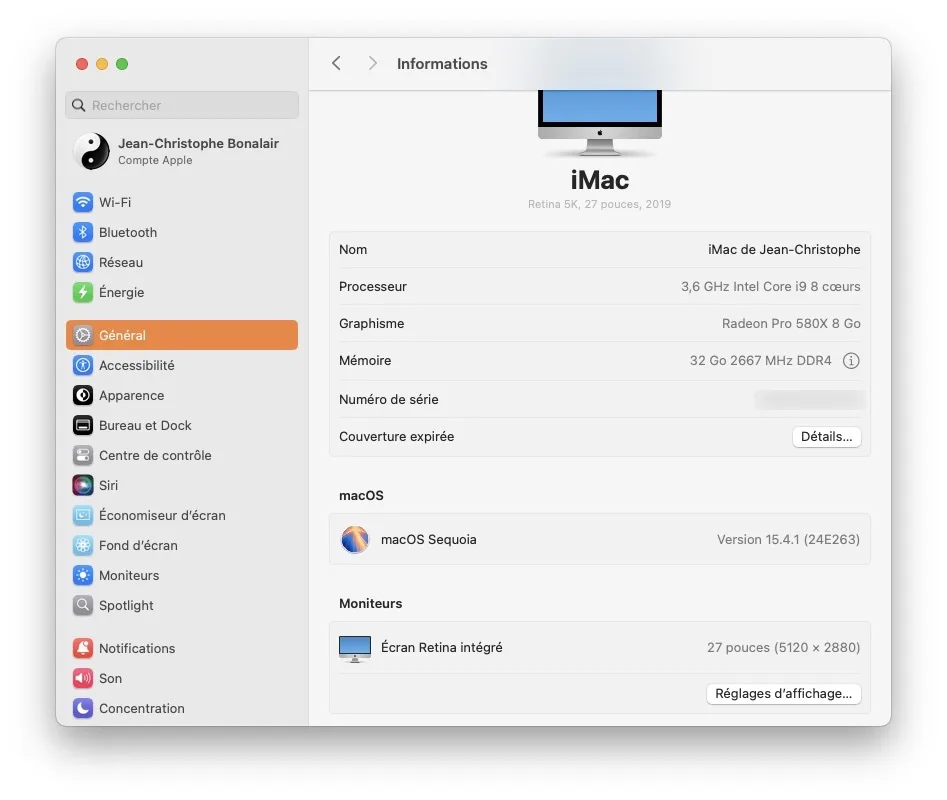Click graphics value Radeon Pro 580X 8 Go
Image resolution: width=947 pixels, height=800 pixels.
pyautogui.click(x=791, y=324)
